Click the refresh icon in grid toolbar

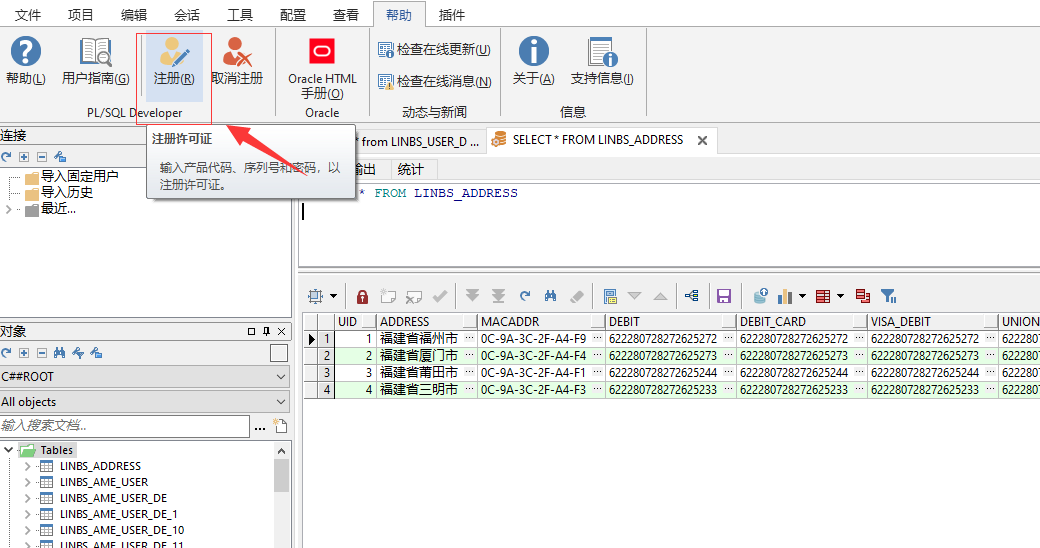[x=525, y=296]
